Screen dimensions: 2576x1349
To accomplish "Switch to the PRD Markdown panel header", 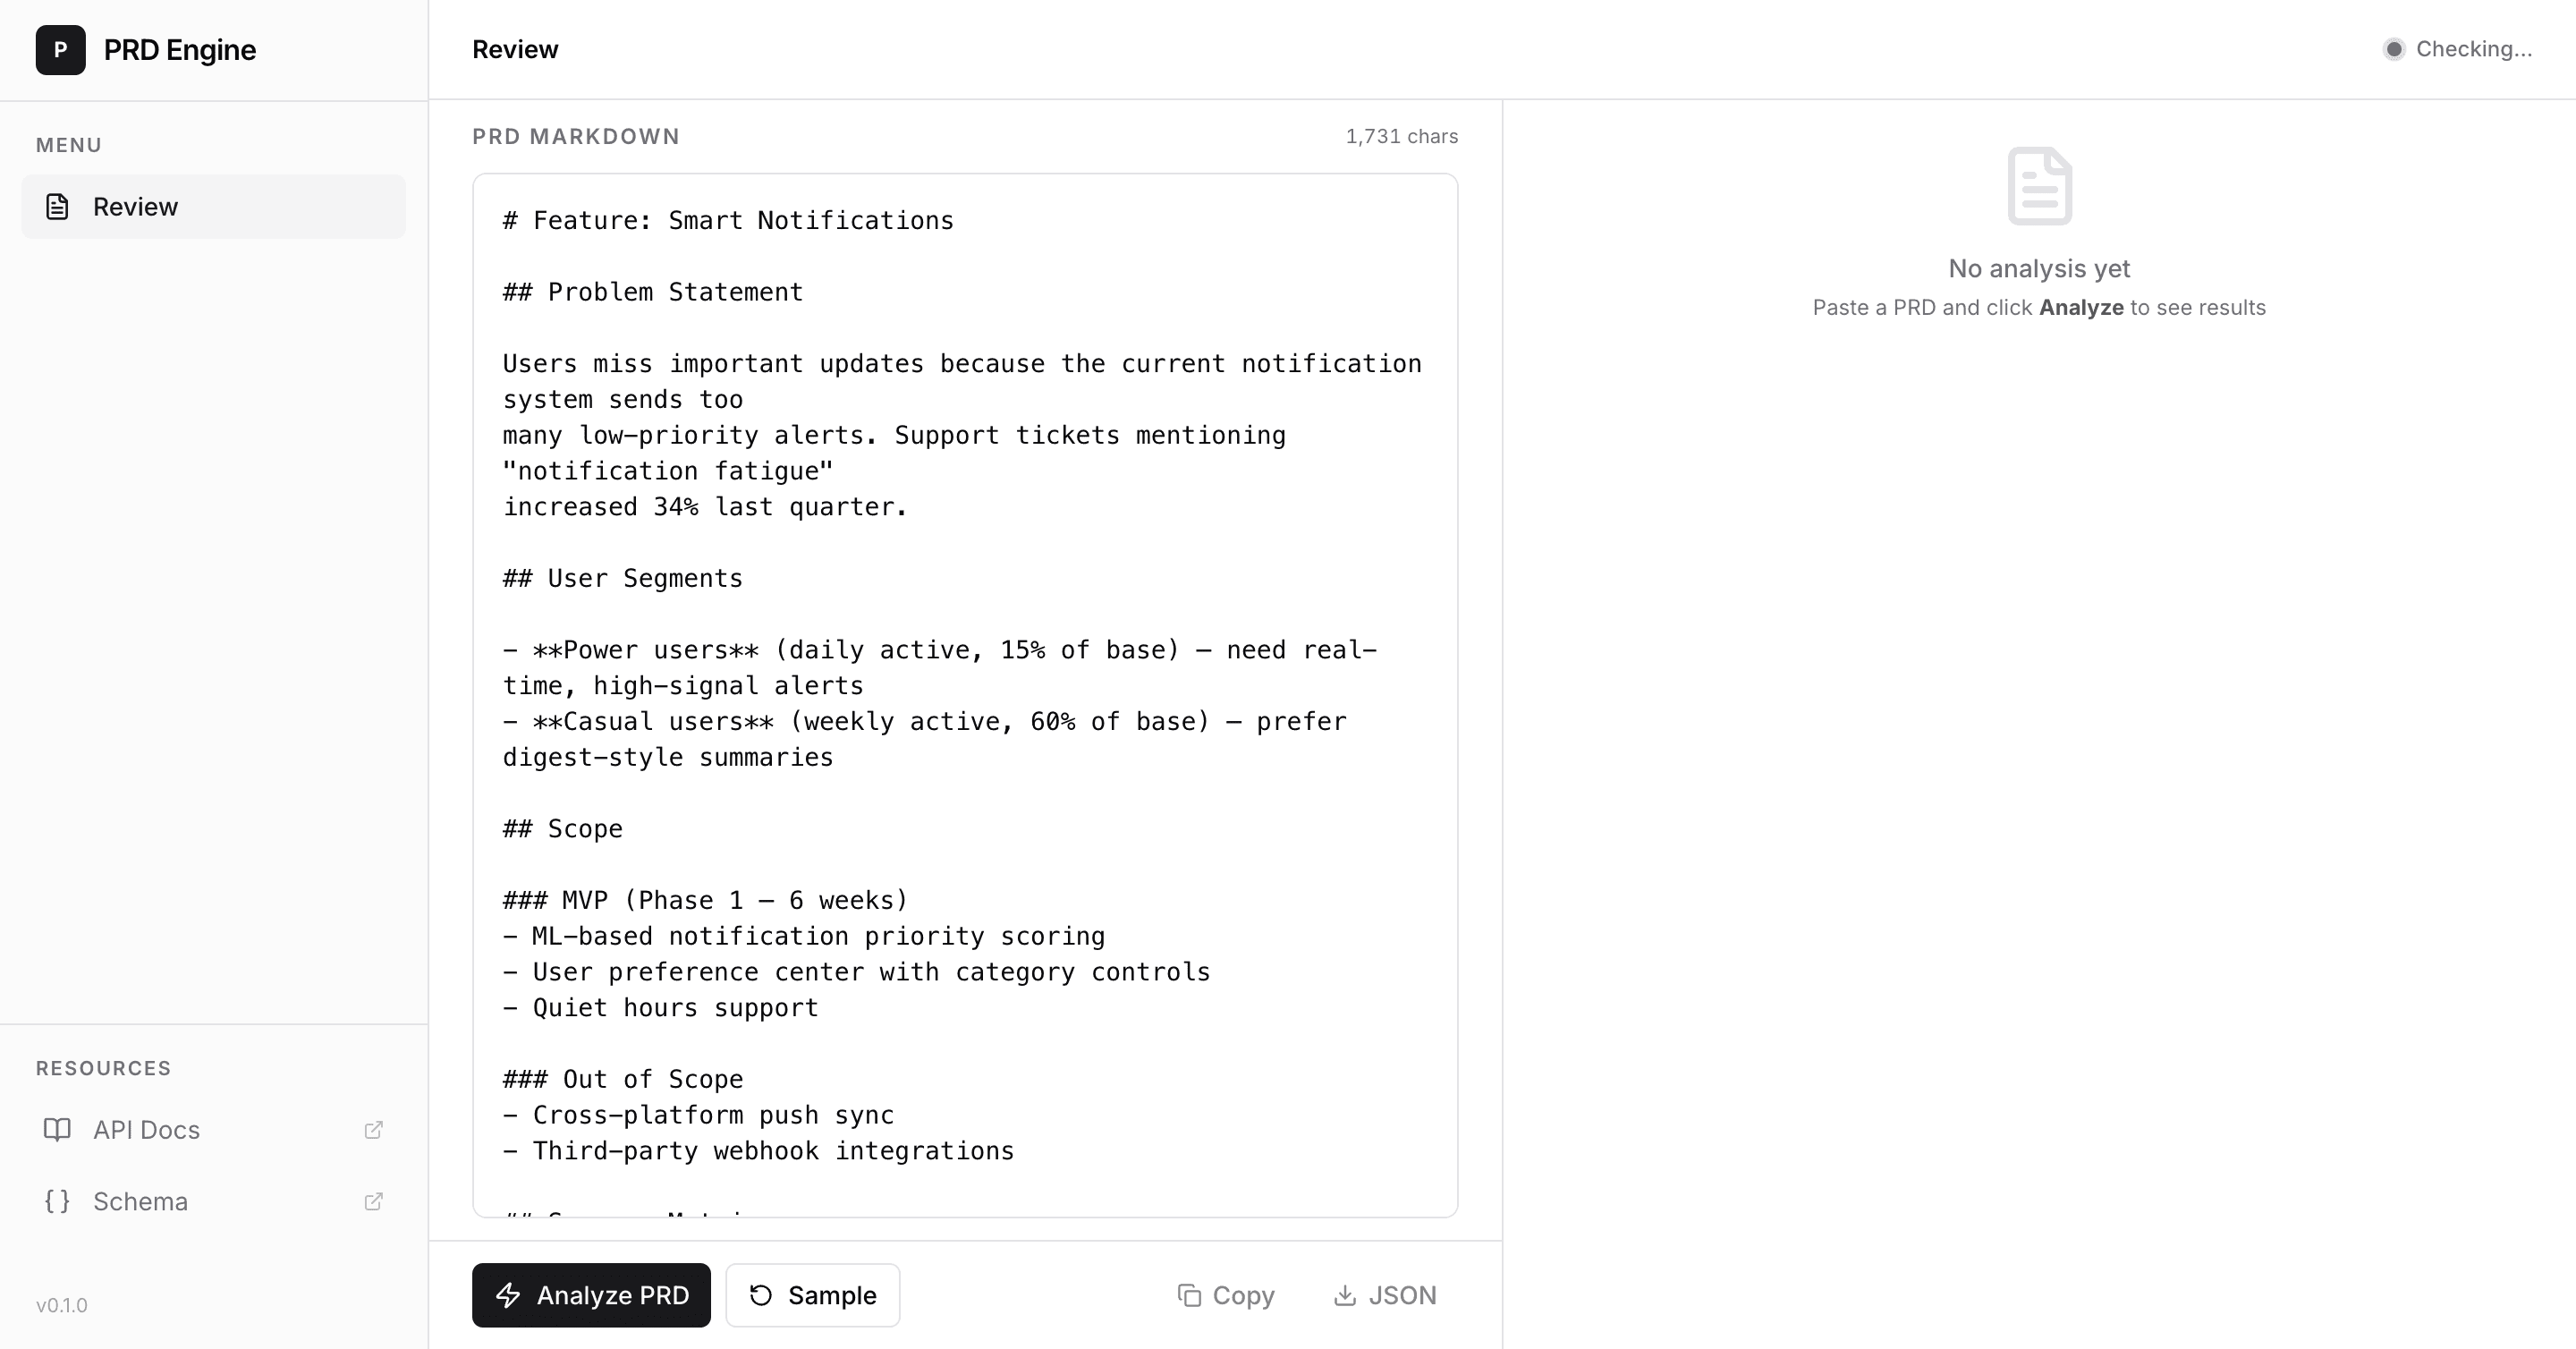I will [x=576, y=136].
